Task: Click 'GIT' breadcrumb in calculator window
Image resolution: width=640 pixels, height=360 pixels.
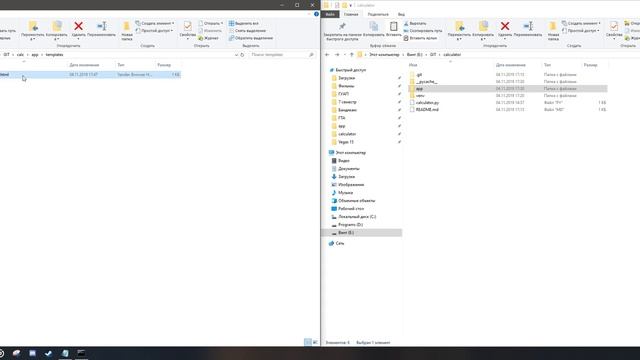Action: pos(433,55)
